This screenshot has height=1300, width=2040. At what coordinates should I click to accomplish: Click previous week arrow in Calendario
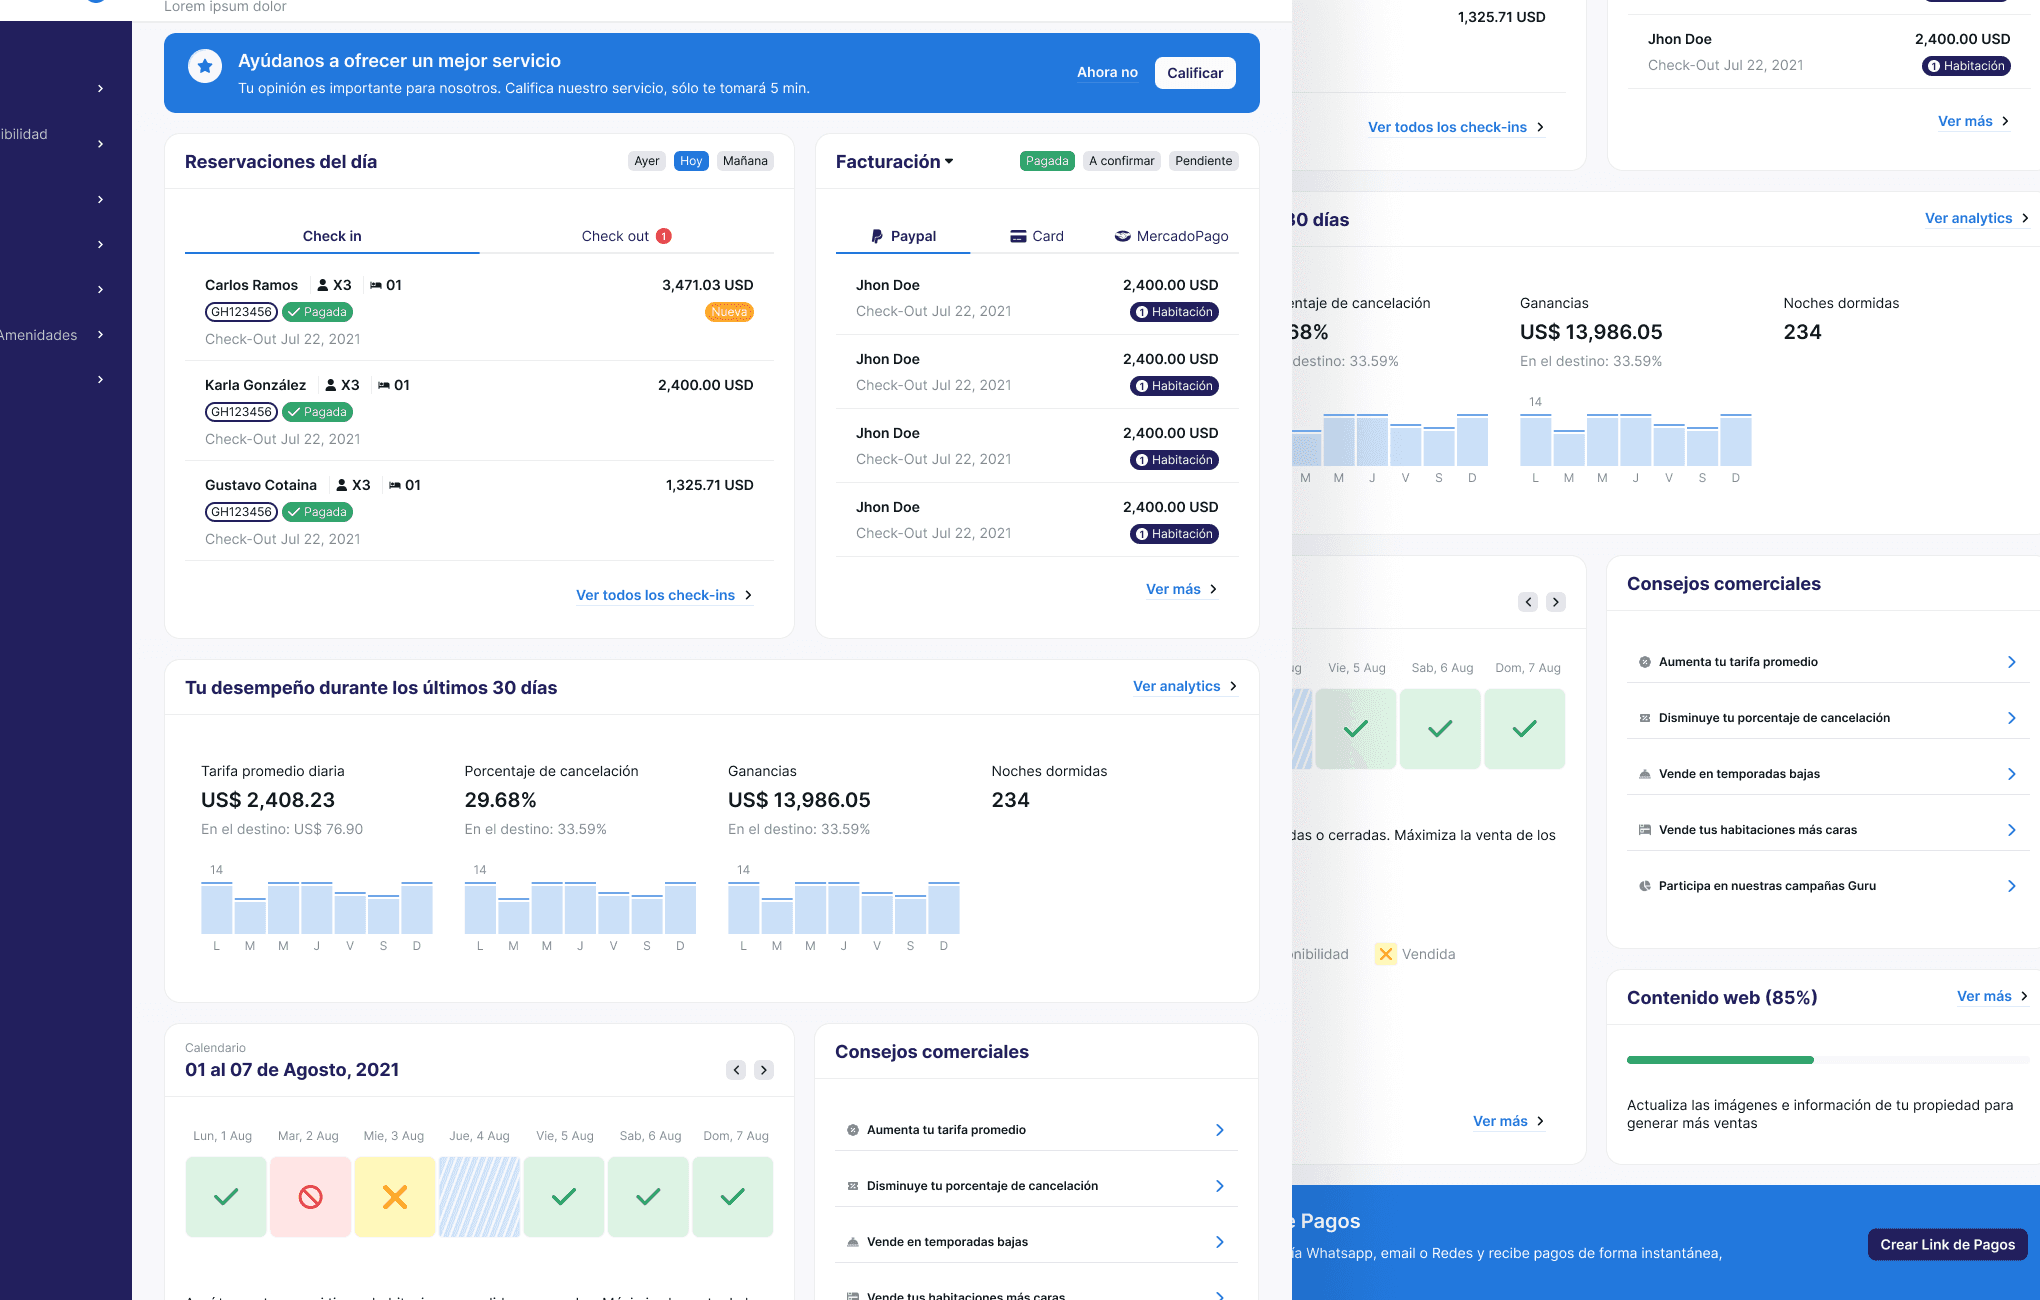coord(736,1070)
